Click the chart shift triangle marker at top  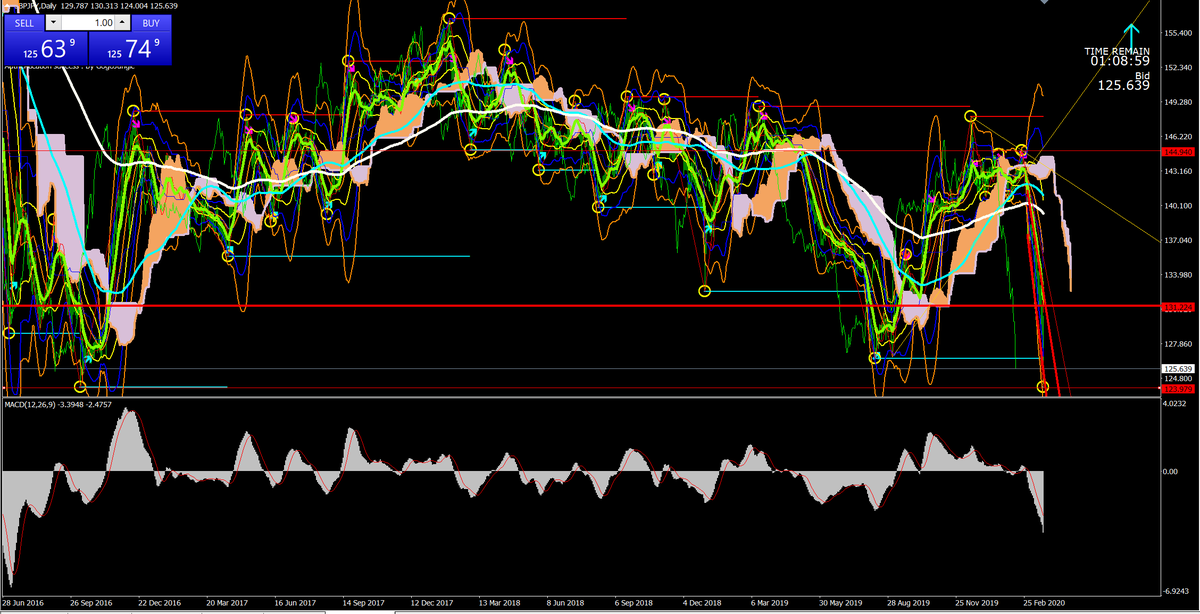(x=1046, y=3)
